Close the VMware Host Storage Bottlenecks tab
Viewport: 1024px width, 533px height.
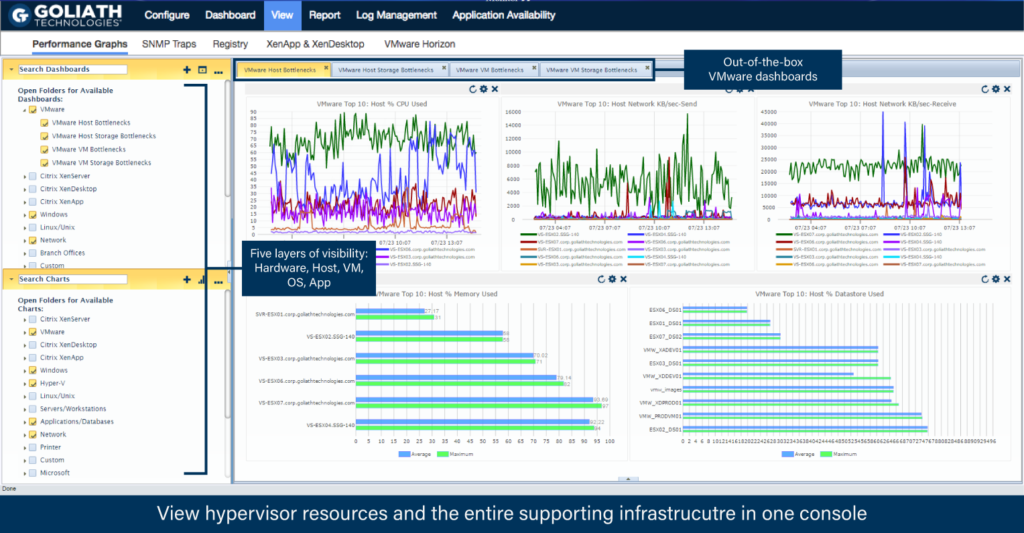click(441, 69)
